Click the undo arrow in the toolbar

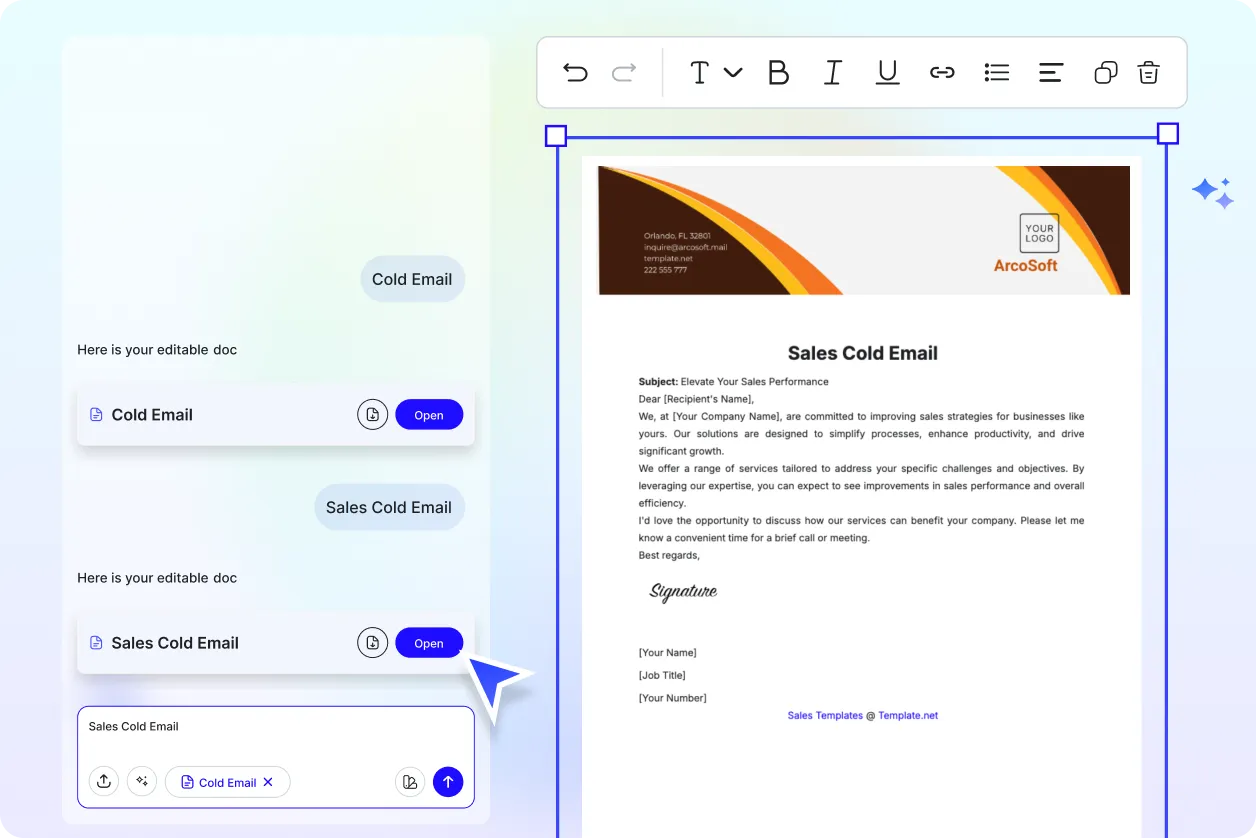[575, 72]
